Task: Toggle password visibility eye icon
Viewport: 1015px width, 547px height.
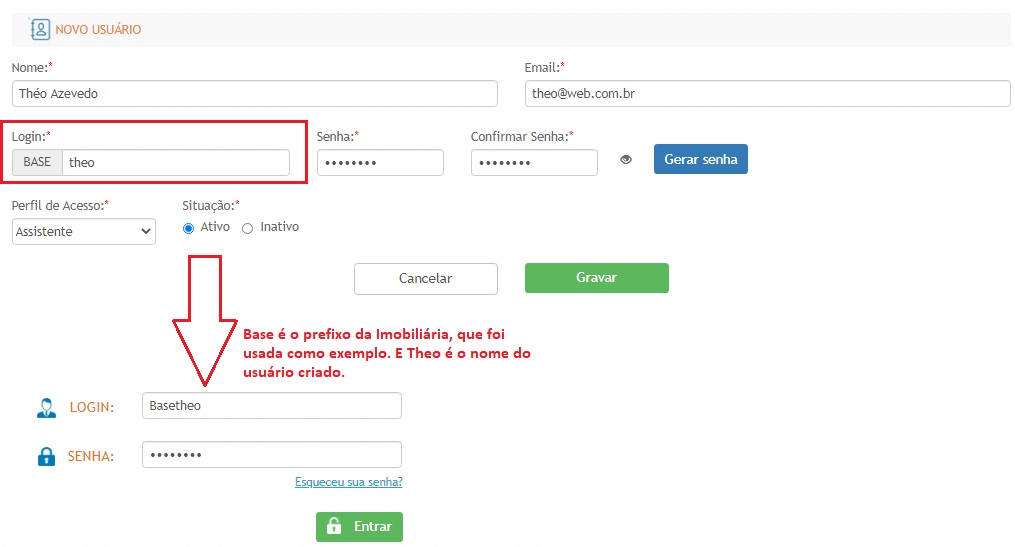Action: pyautogui.click(x=626, y=159)
